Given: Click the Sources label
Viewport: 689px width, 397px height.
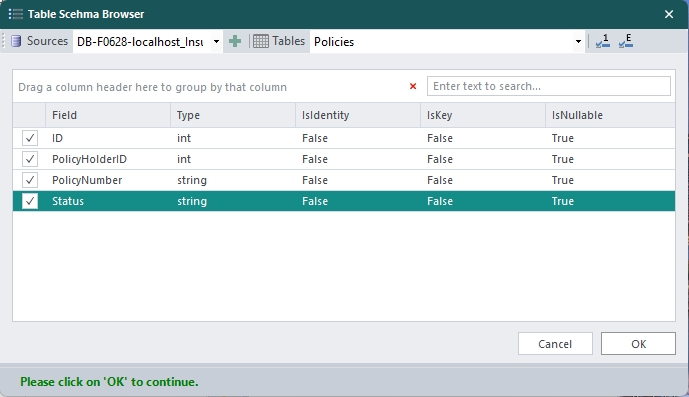Looking at the screenshot, I should 47,41.
